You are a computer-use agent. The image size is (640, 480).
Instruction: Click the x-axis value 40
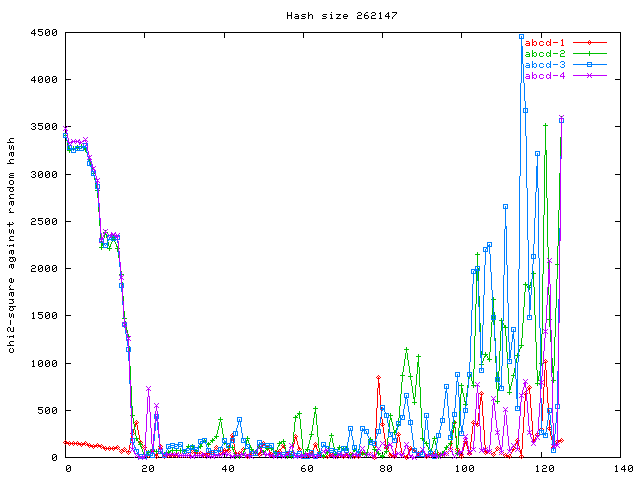tap(227, 469)
